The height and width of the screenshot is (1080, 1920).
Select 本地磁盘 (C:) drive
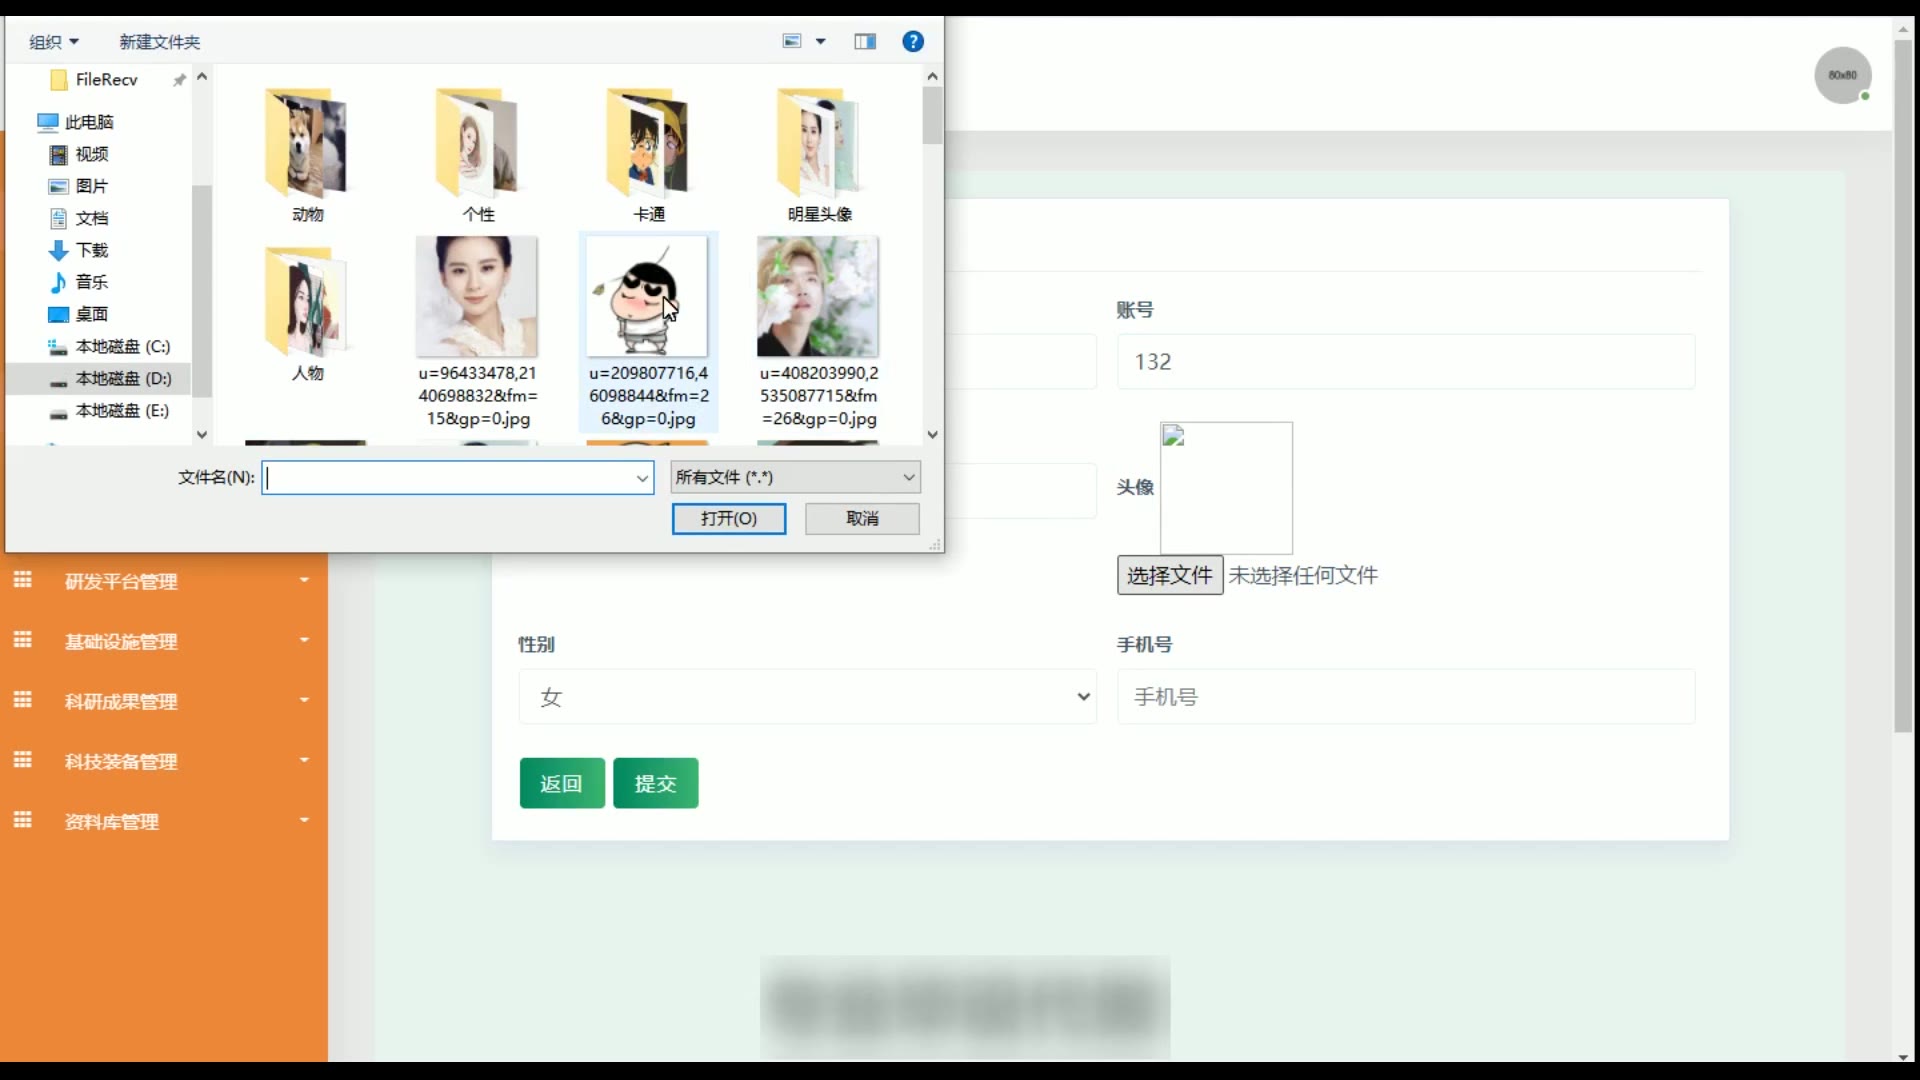[122, 346]
